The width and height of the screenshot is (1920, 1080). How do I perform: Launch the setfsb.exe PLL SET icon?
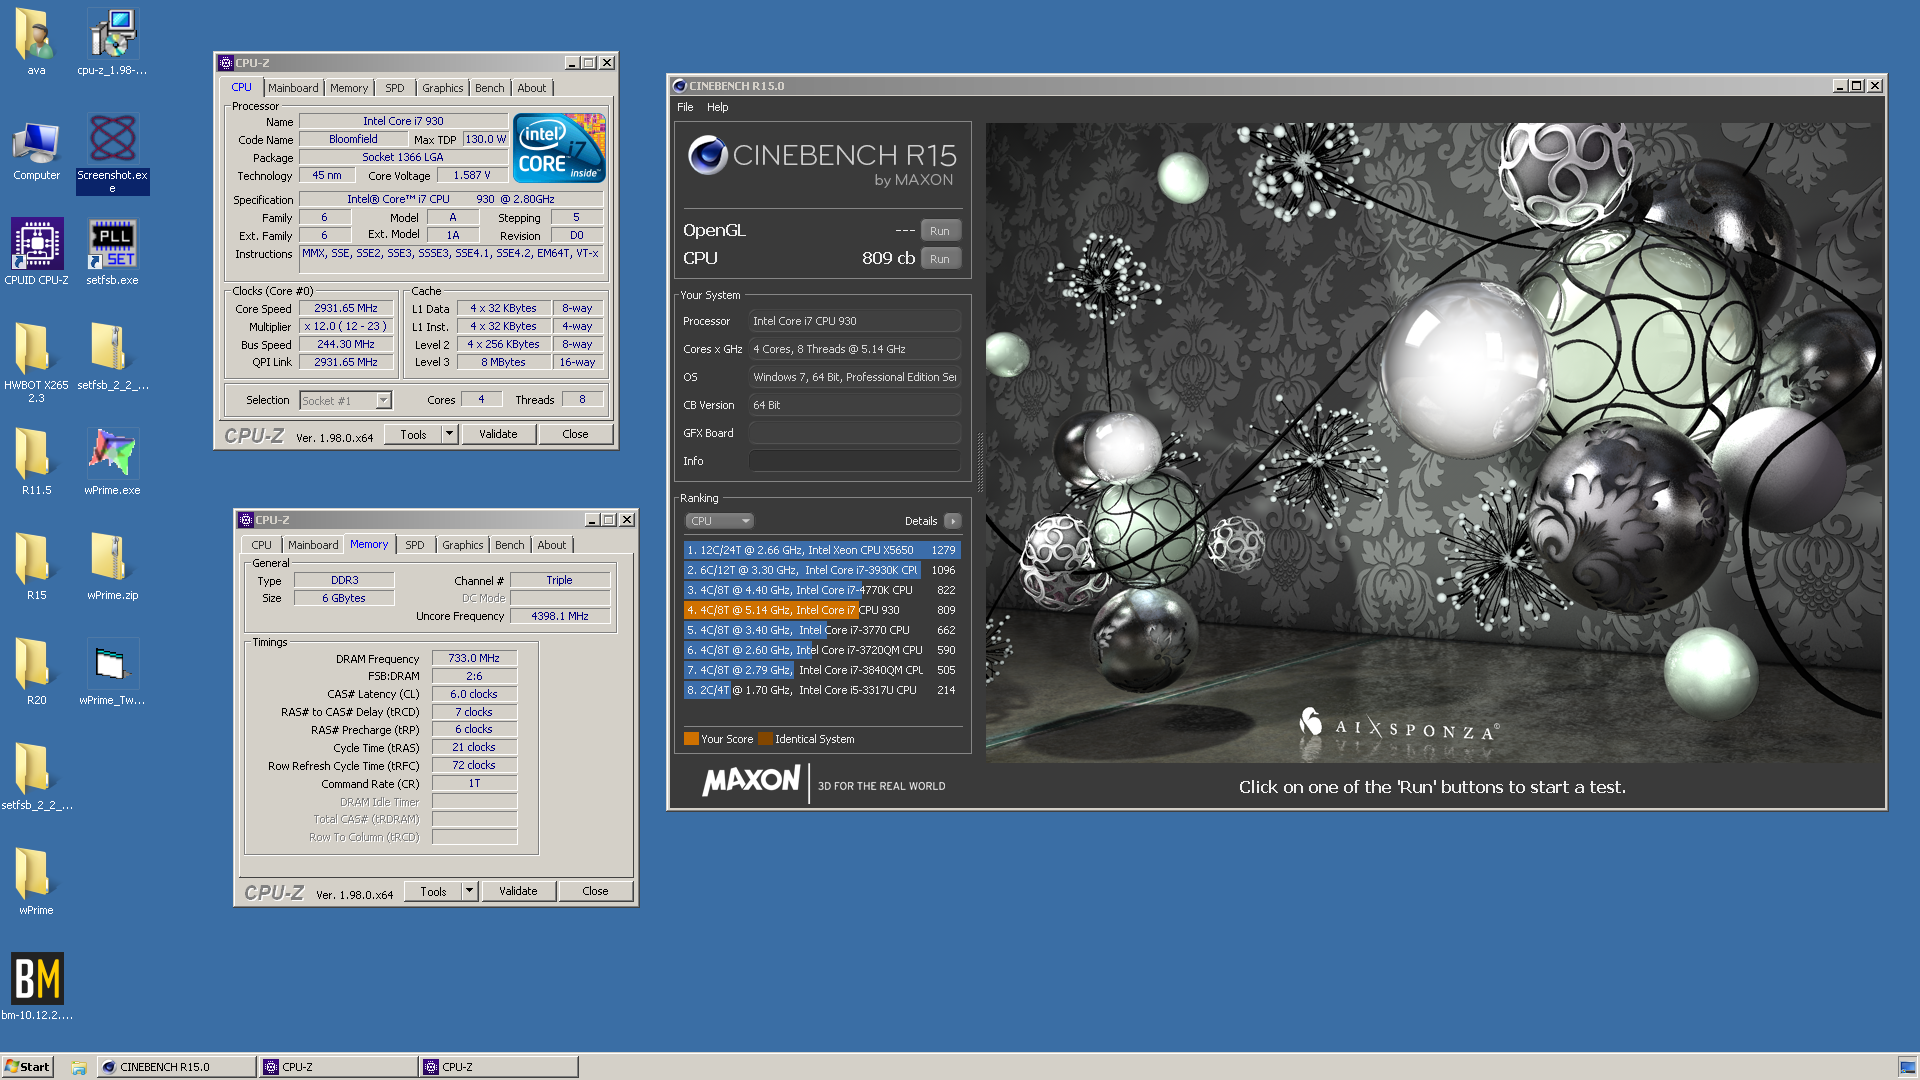tap(112, 250)
